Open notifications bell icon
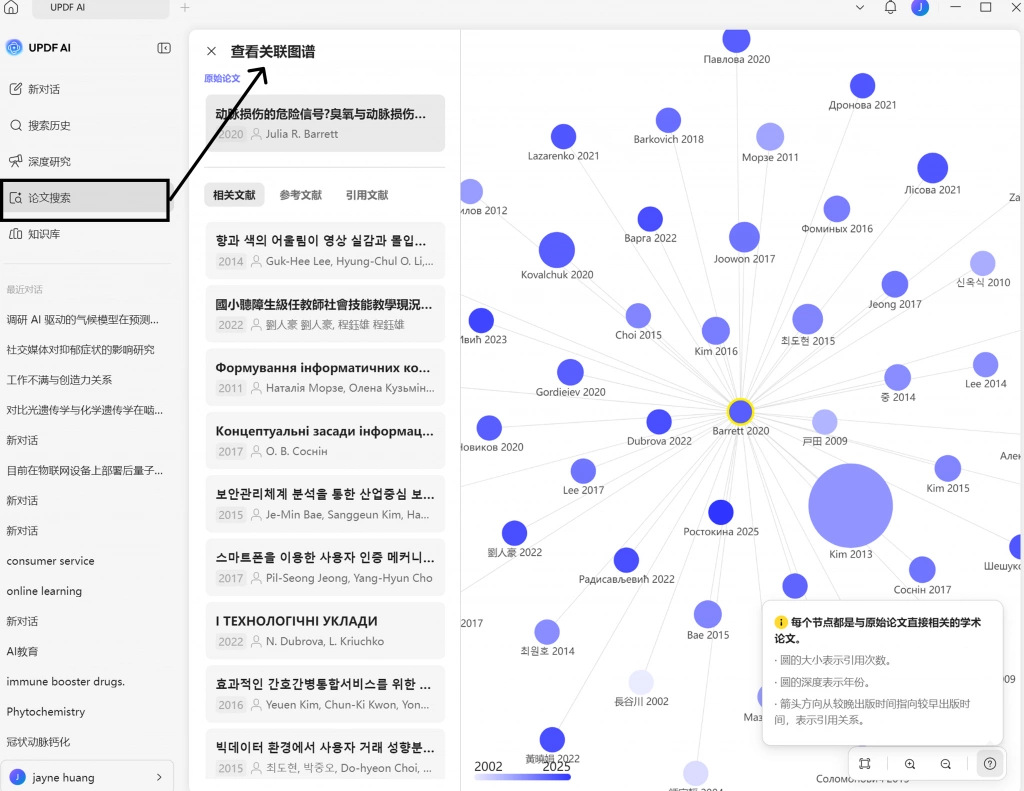1024x791 pixels. coord(890,8)
